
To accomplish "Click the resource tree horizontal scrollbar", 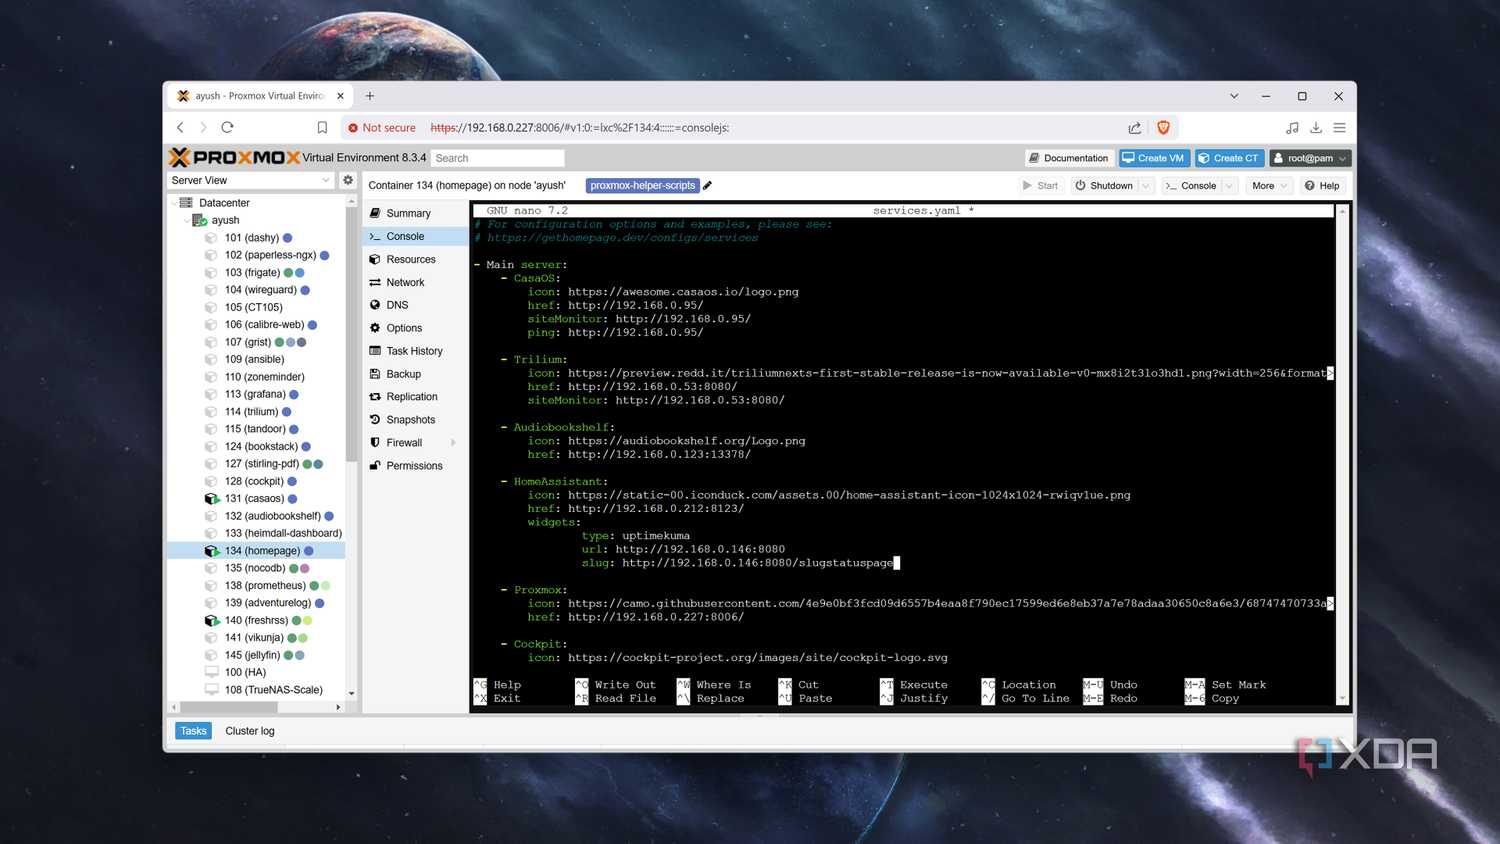I will (x=228, y=707).
